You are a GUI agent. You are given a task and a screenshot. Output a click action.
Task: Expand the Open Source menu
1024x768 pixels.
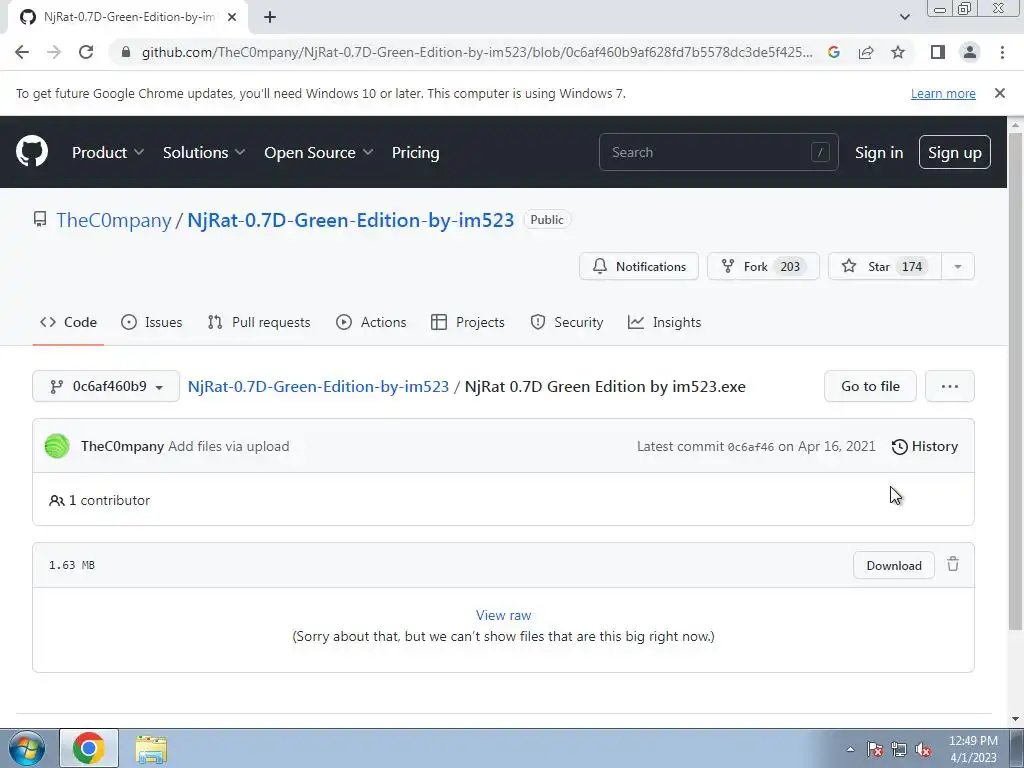(319, 152)
